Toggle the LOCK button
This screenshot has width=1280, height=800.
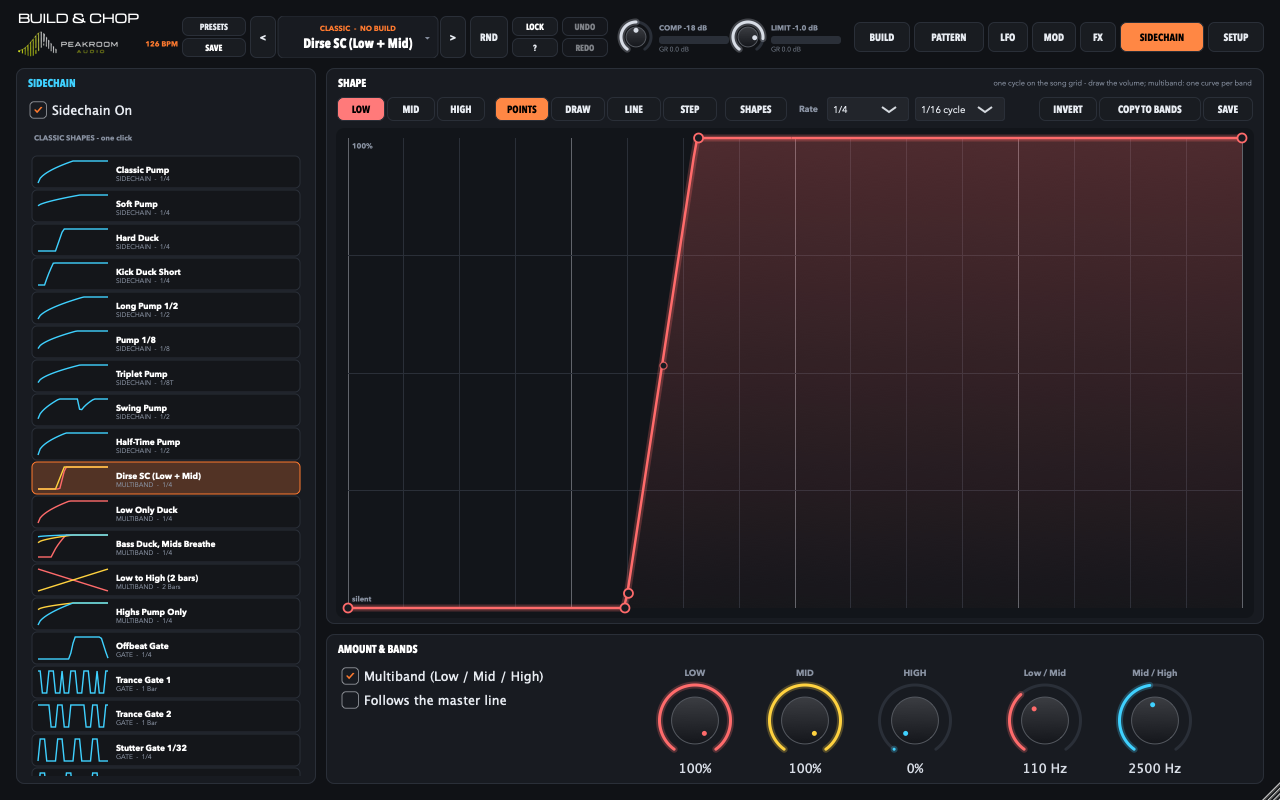535,27
